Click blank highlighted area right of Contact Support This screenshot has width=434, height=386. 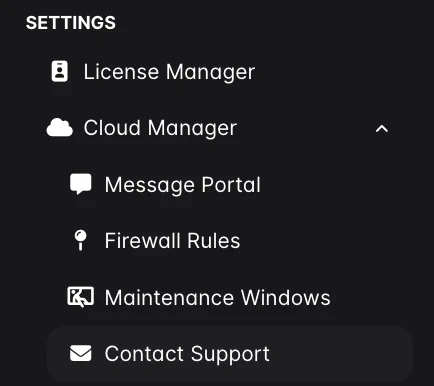pyautogui.click(x=340, y=354)
